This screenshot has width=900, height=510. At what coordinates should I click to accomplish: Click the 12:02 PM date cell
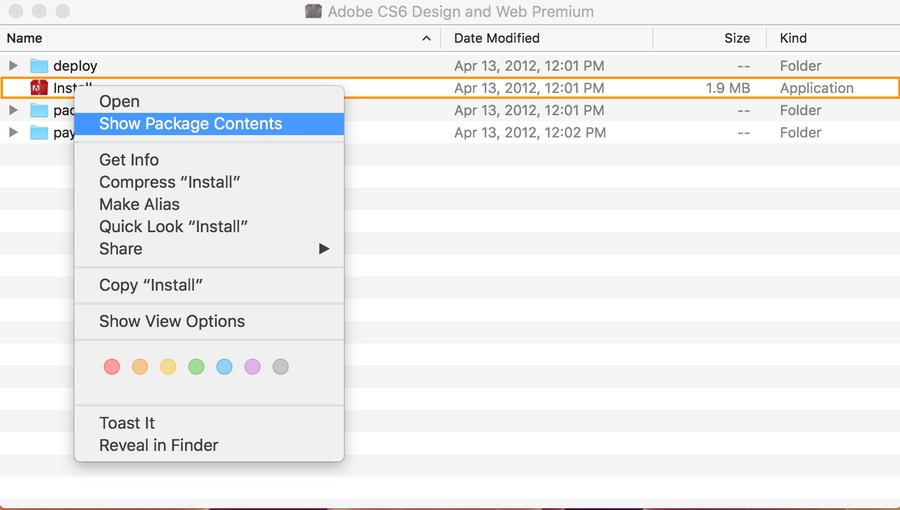click(x=530, y=133)
